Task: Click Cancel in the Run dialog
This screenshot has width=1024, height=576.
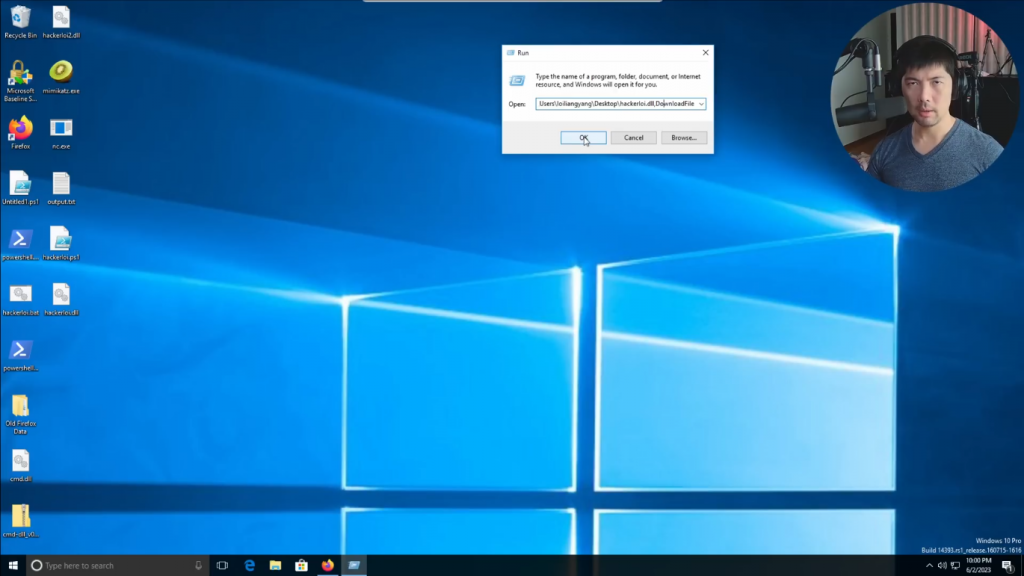Action: tap(633, 138)
